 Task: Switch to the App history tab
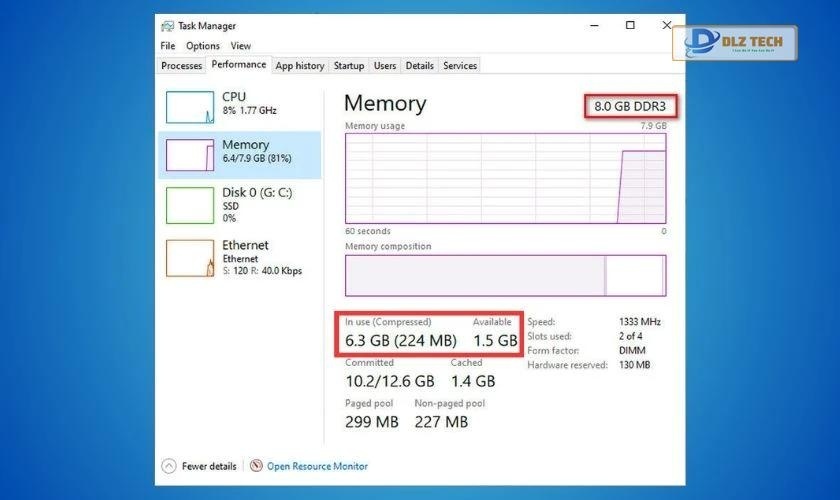tap(300, 66)
